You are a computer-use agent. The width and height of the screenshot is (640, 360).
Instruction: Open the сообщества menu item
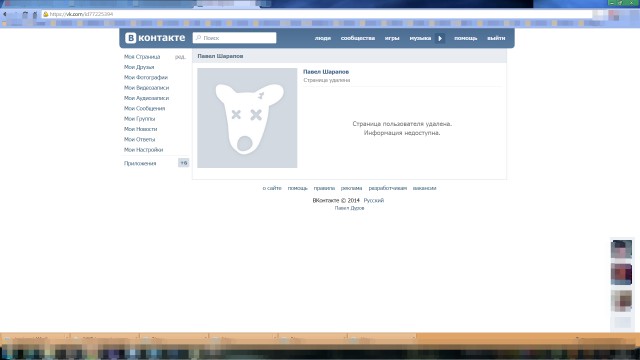358,38
